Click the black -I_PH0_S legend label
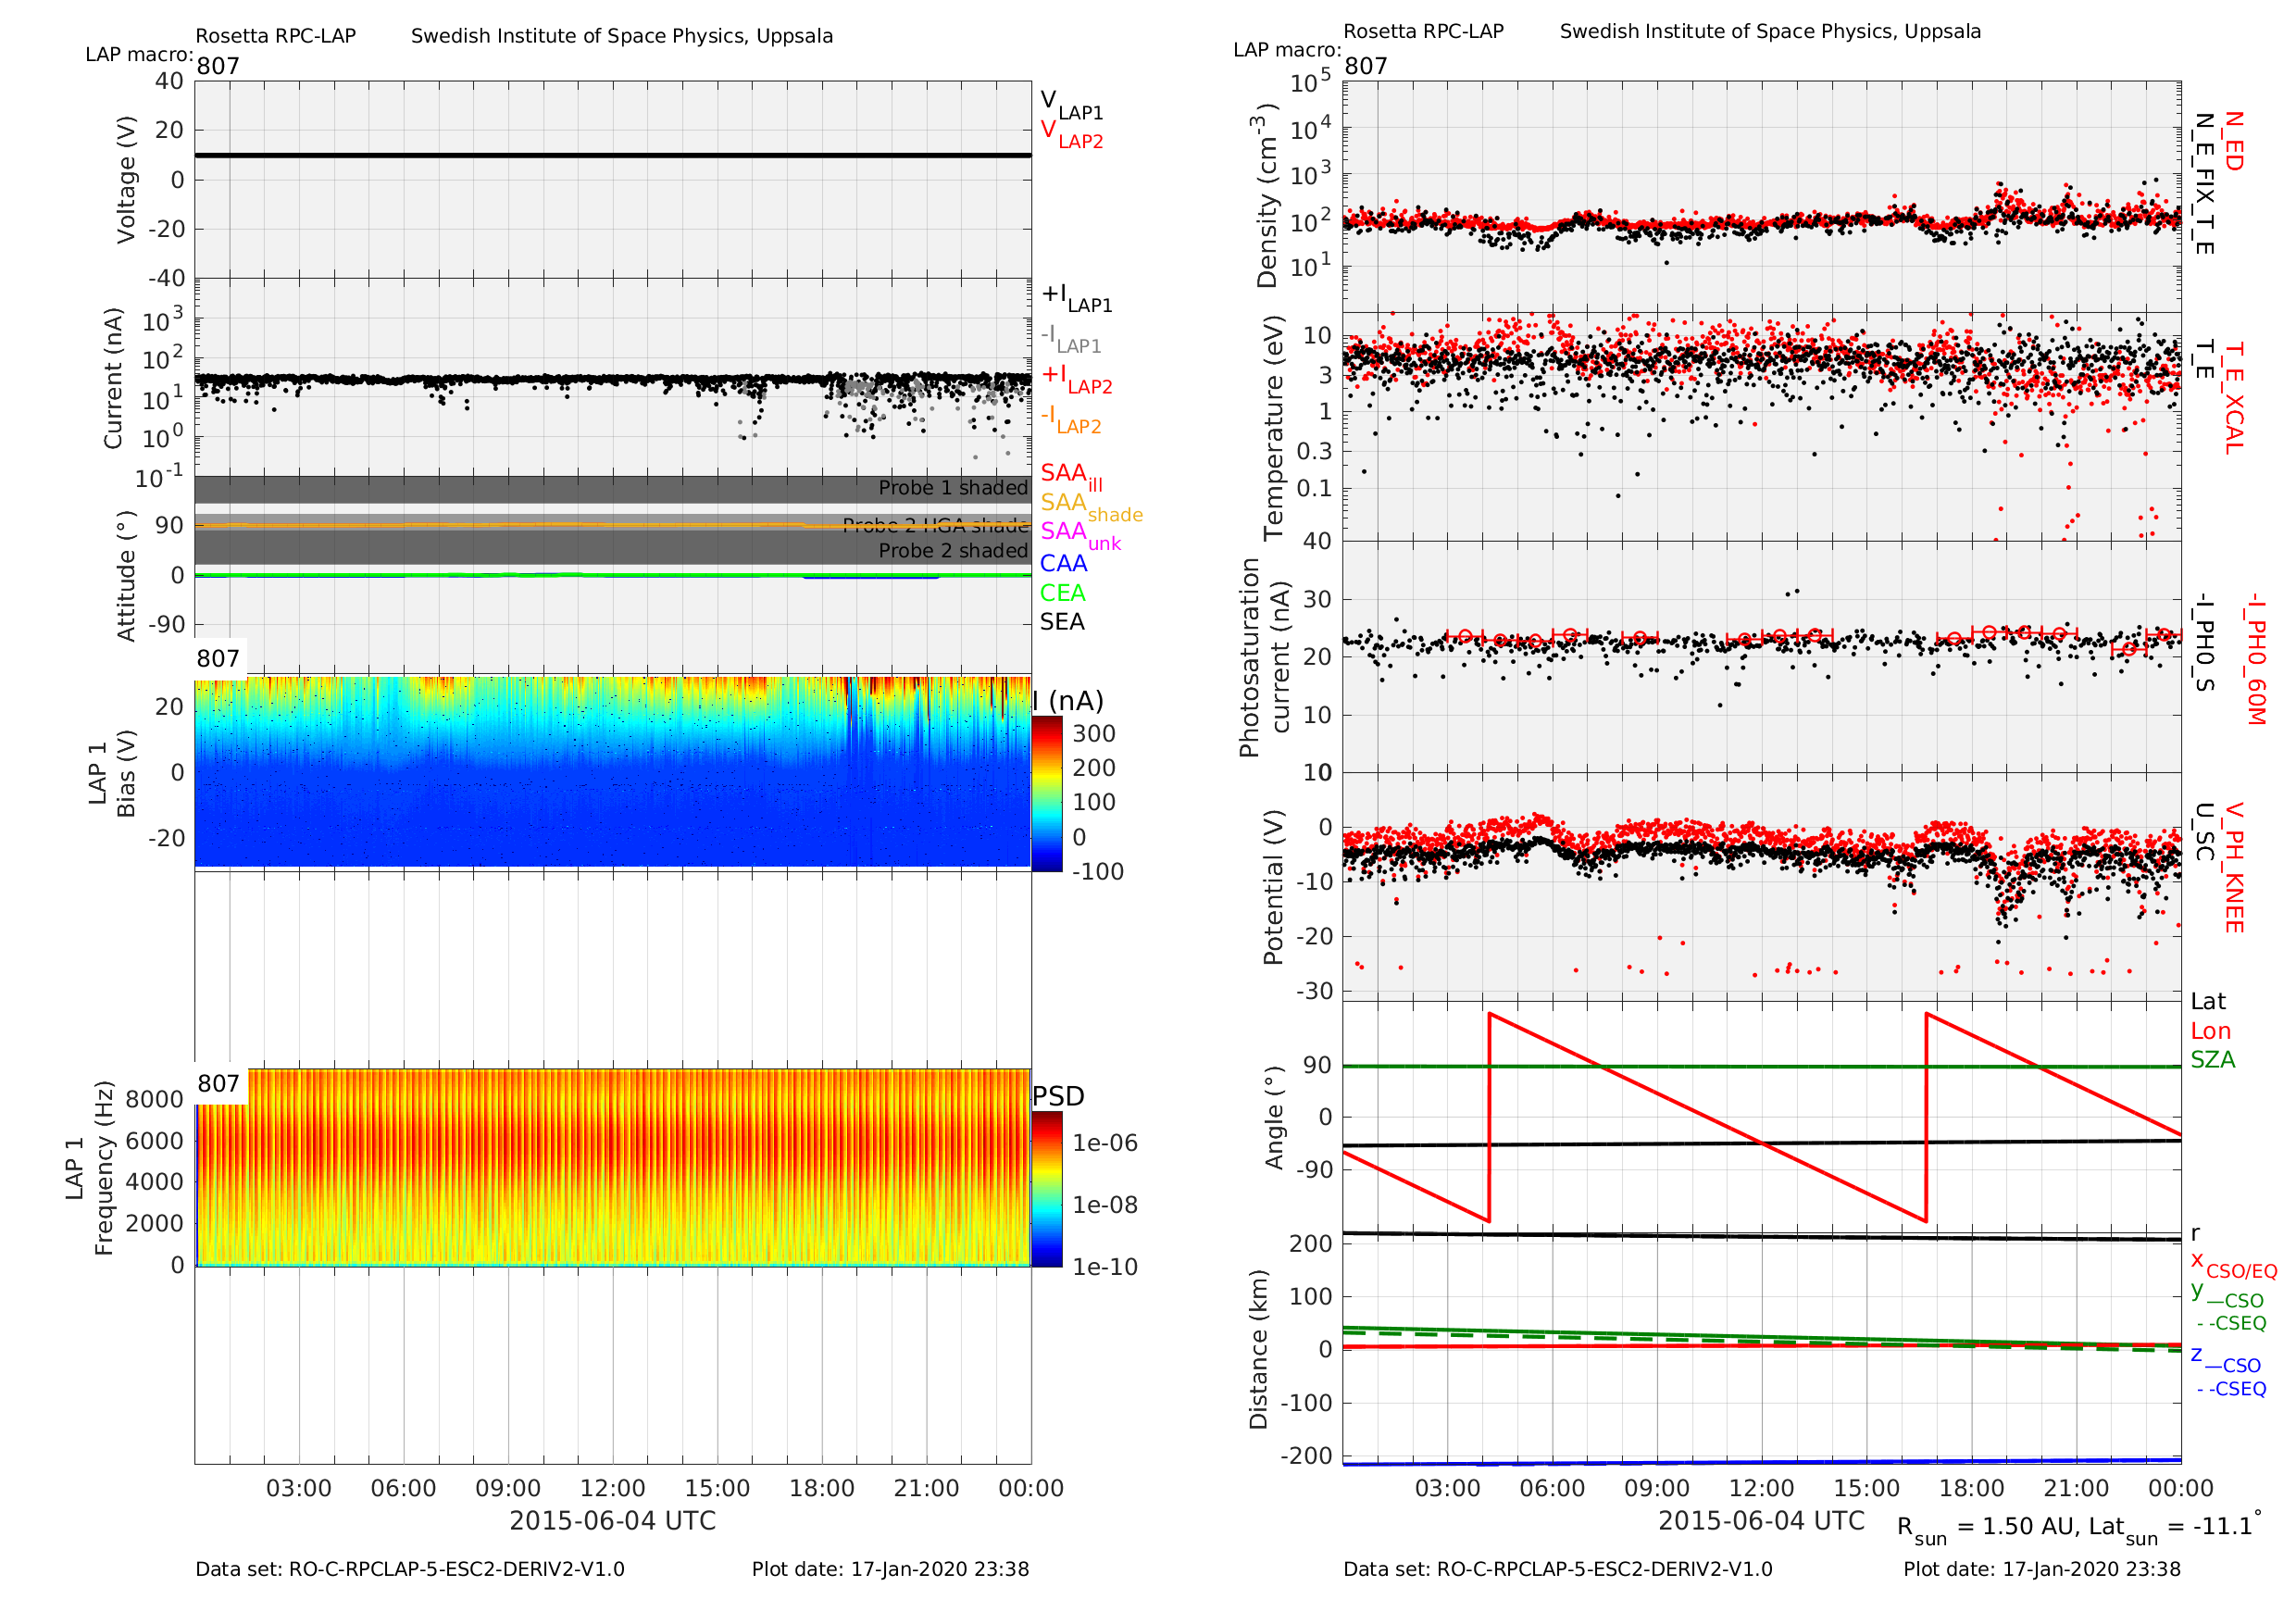 (x=2204, y=643)
